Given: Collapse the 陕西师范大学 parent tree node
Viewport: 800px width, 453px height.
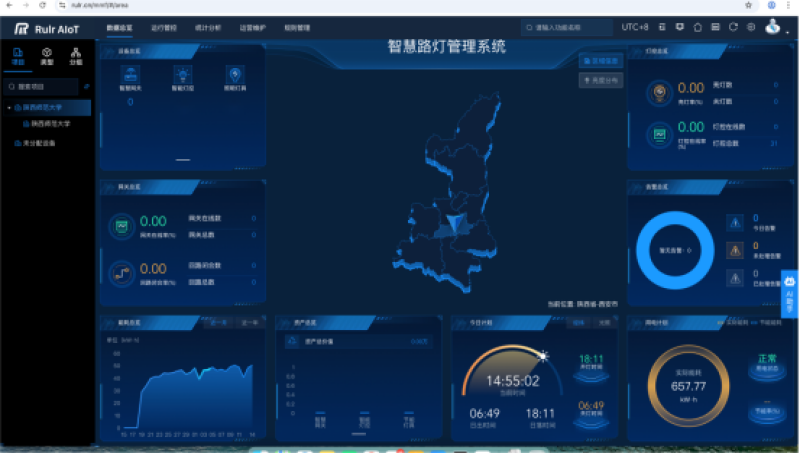Looking at the screenshot, I should [9, 107].
